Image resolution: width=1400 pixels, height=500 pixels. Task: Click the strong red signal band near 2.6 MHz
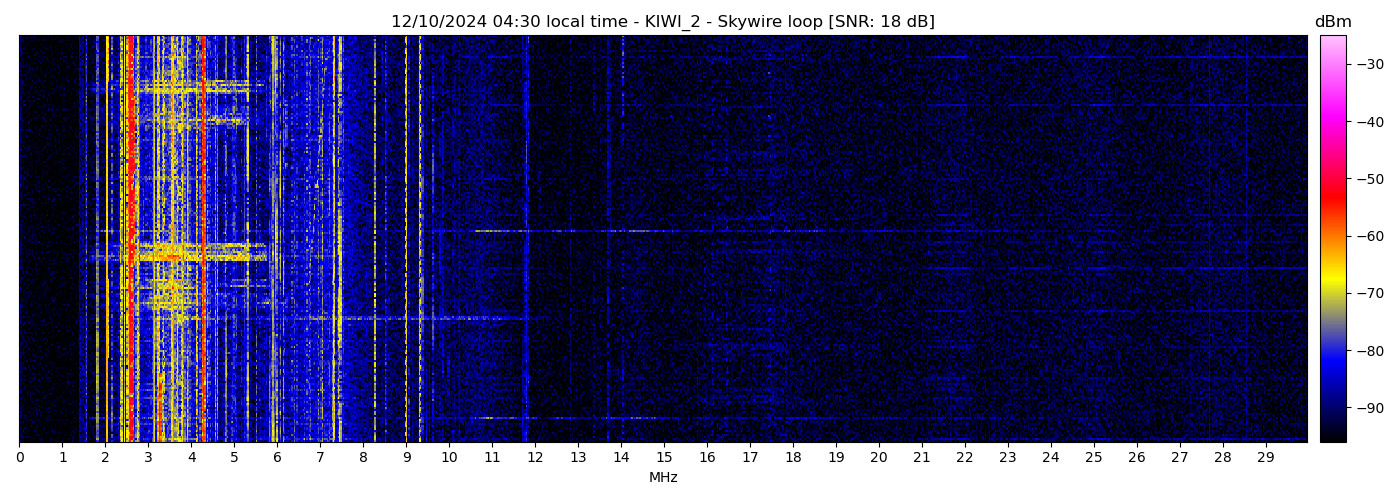point(130,200)
